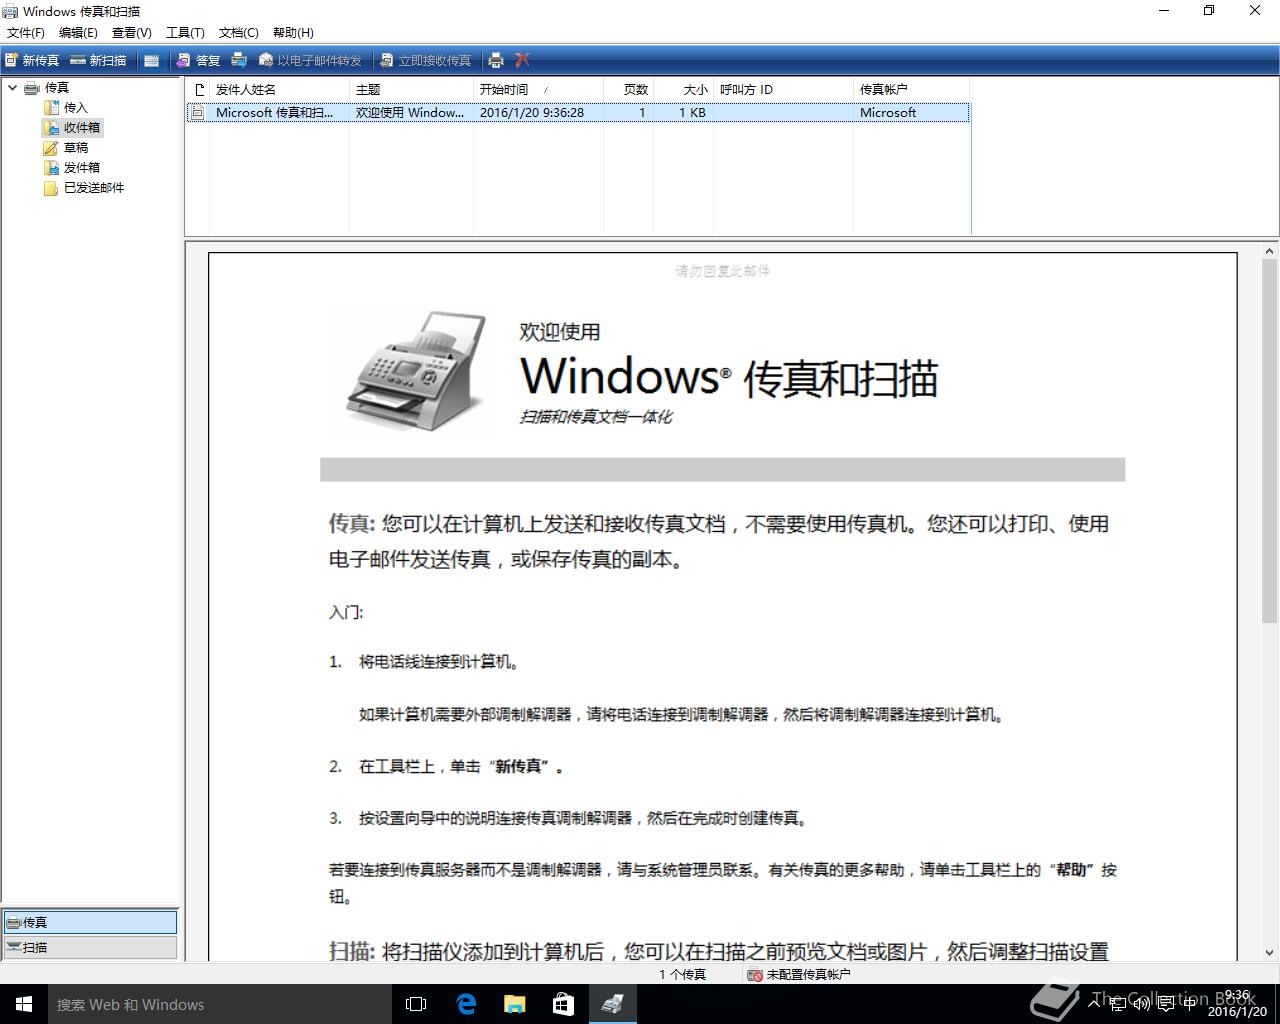1280x1024 pixels.
Task: Click the 新扫描 (New Scan) toolbar button
Action: [x=99, y=60]
